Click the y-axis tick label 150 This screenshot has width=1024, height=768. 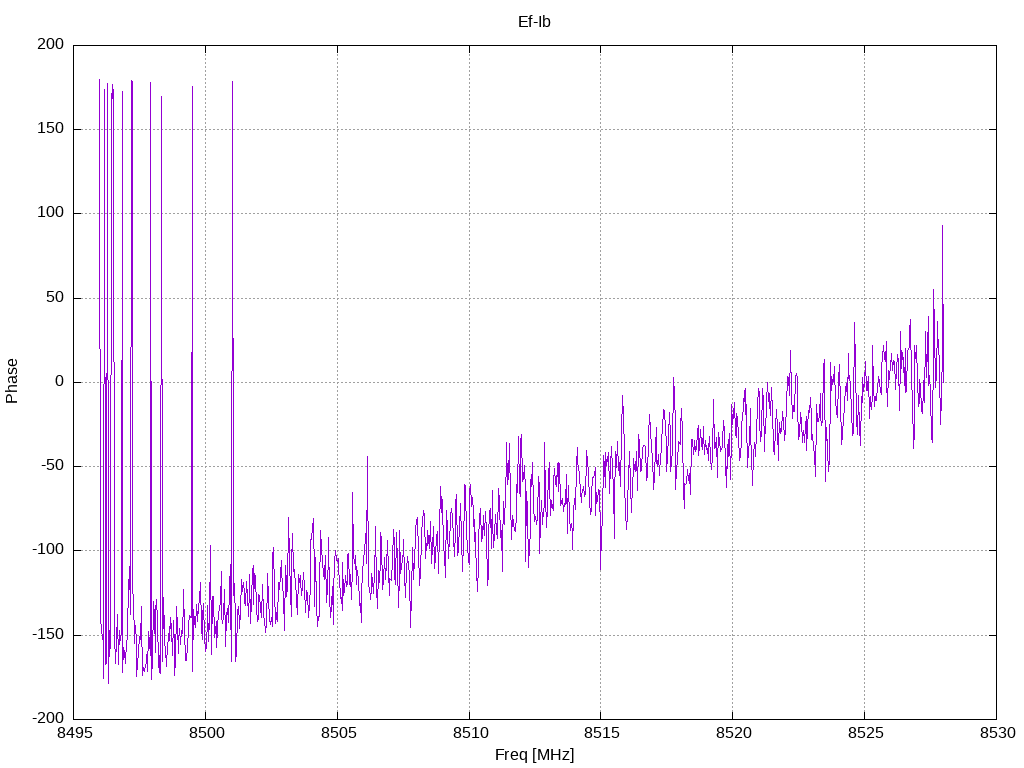tap(51, 129)
